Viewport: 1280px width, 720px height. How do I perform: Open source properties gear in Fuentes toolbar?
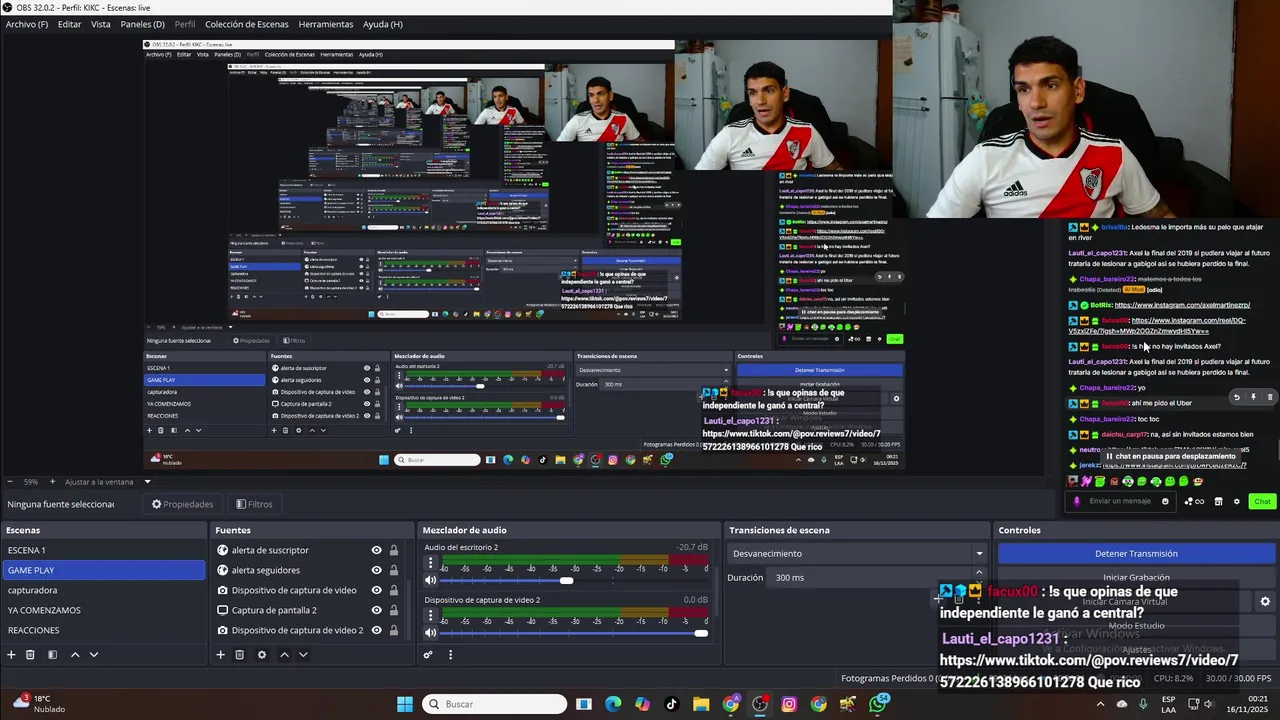(262, 655)
